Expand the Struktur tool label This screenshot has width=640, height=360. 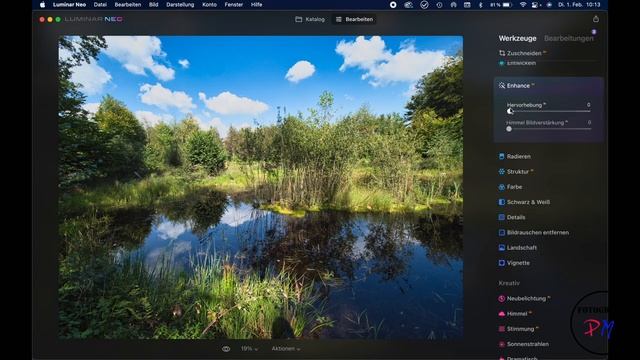point(518,172)
